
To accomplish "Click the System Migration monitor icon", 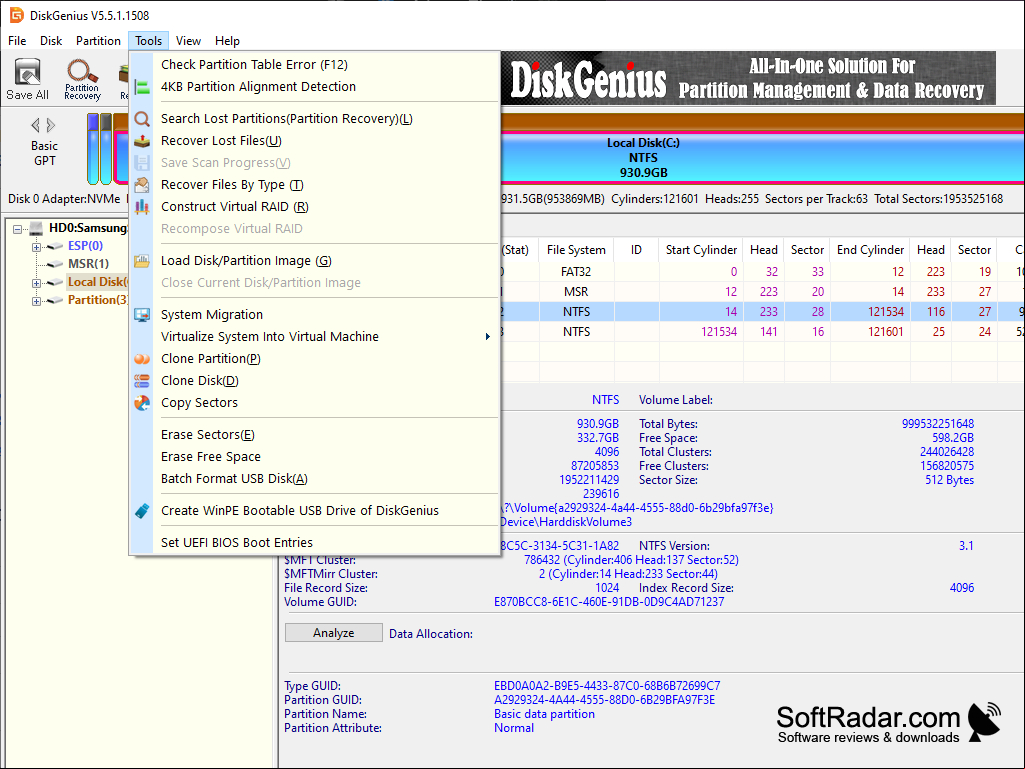I will (142, 315).
